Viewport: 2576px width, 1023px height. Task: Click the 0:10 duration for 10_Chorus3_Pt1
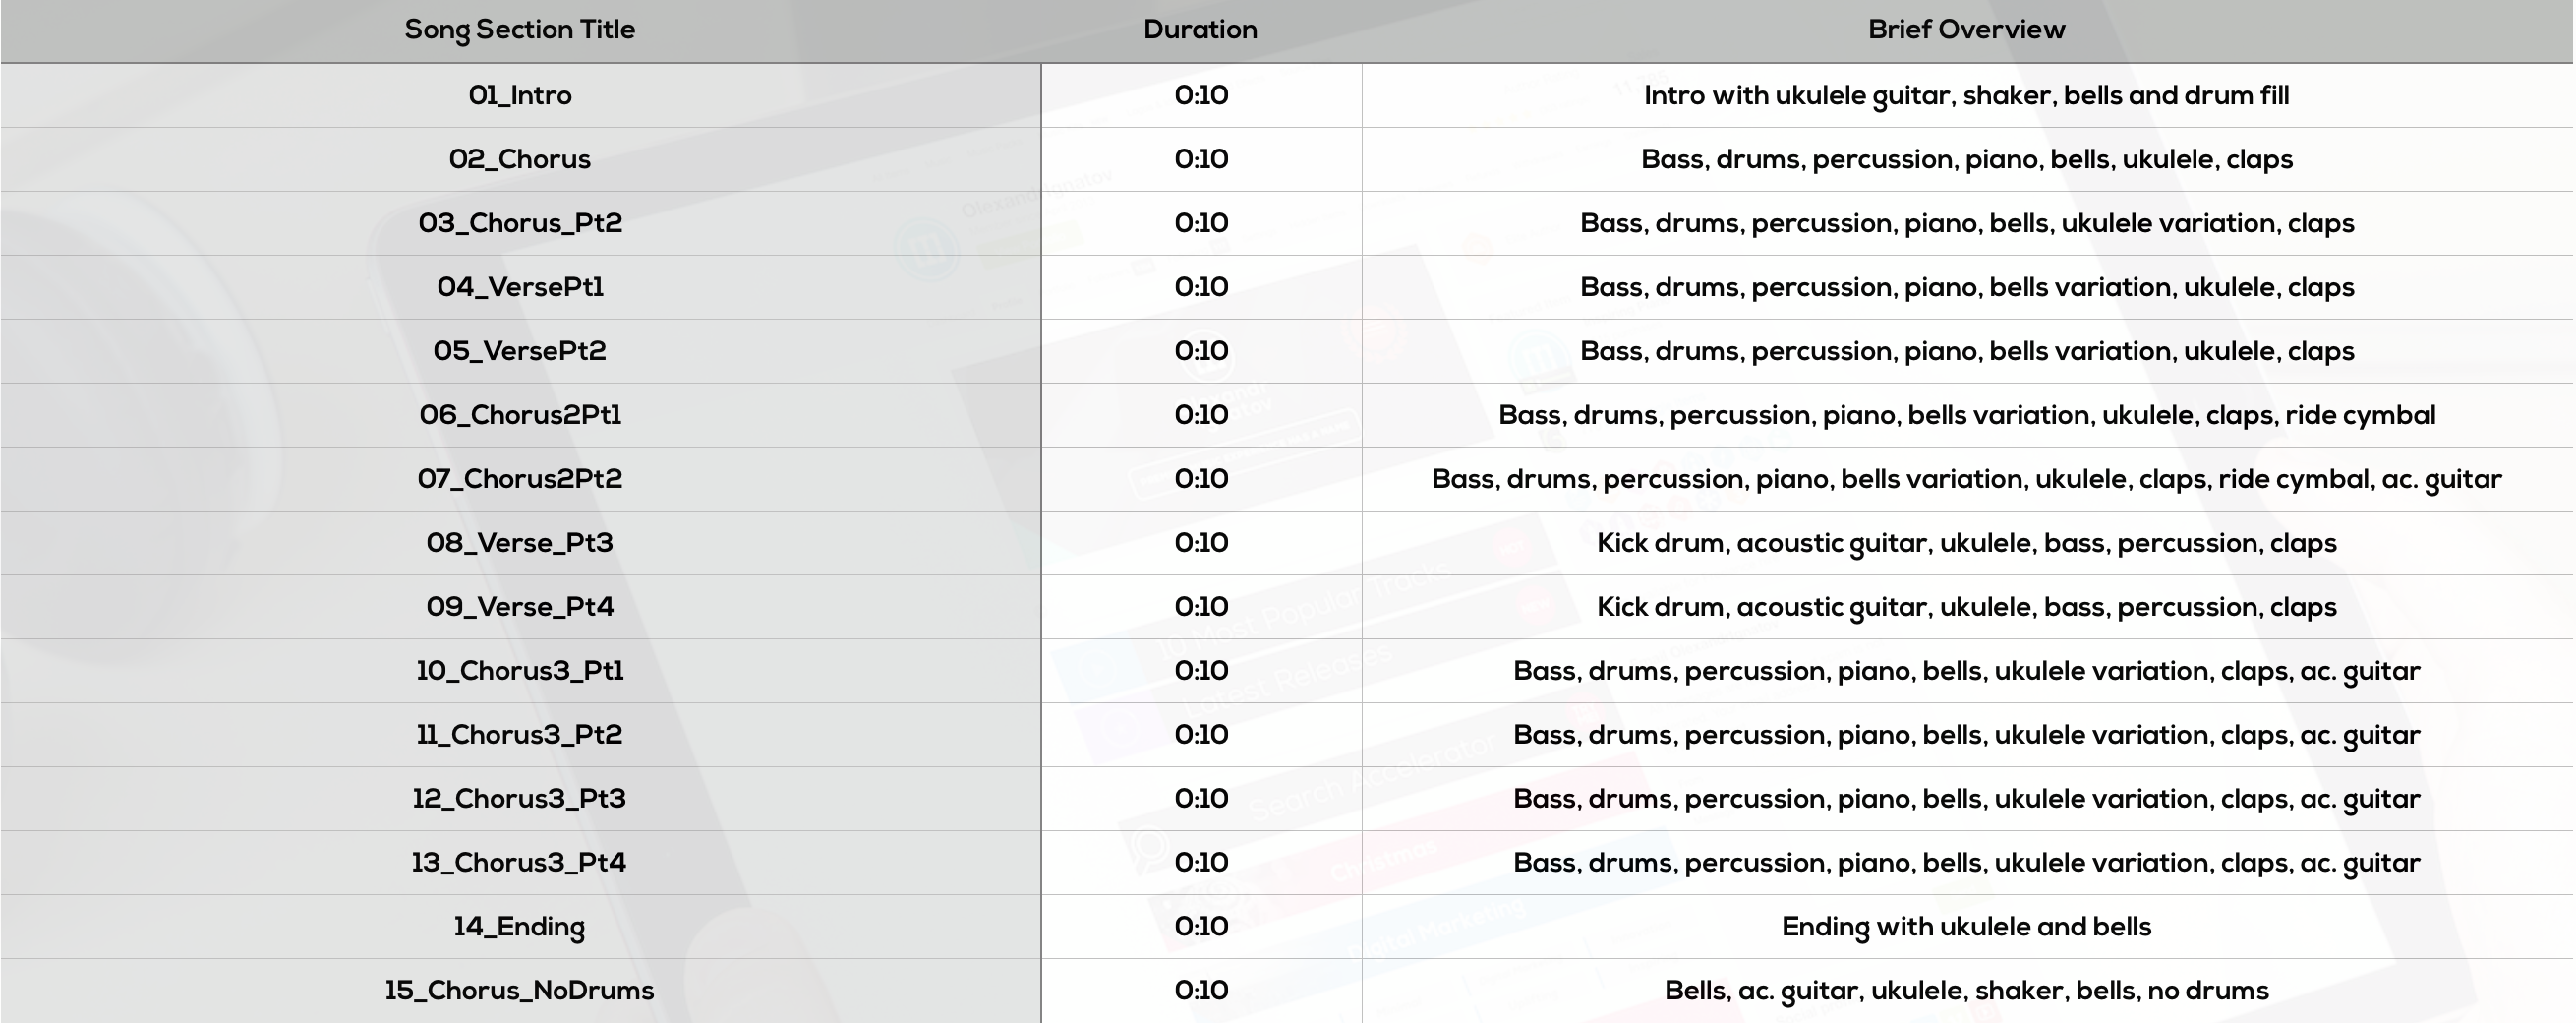tap(1201, 671)
